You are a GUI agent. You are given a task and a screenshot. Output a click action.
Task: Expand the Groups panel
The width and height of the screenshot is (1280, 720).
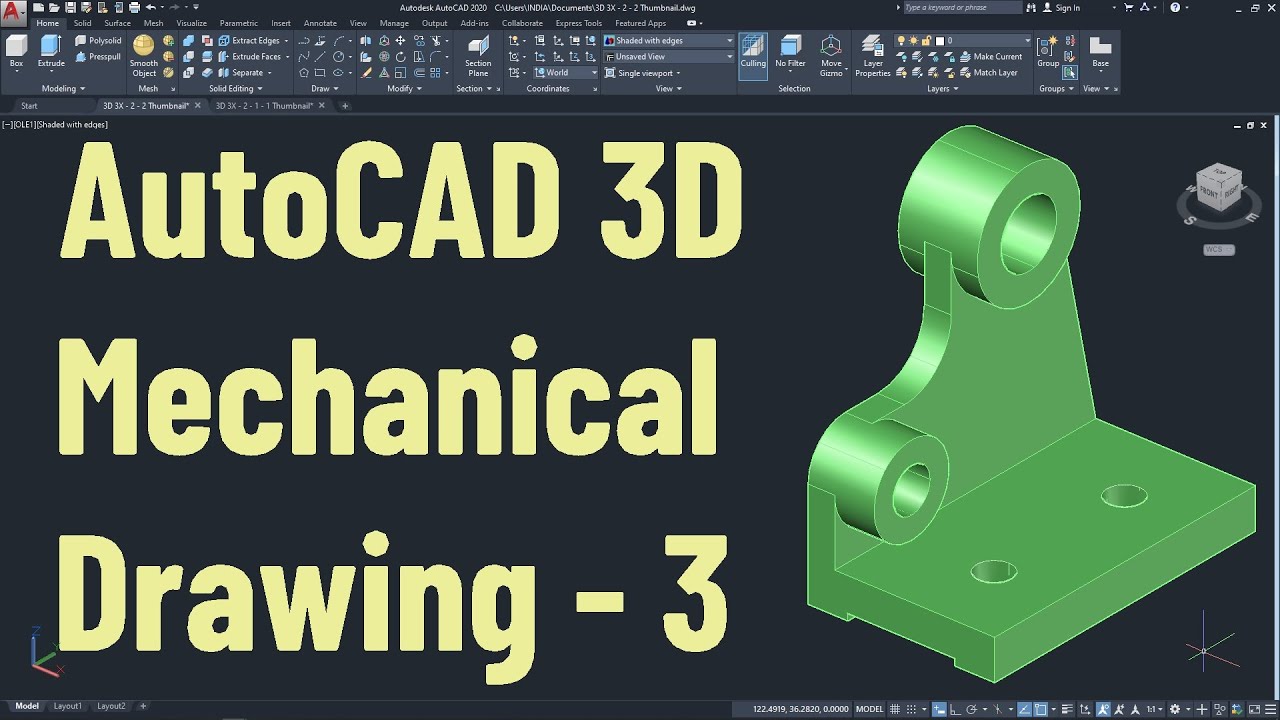[x=1056, y=88]
